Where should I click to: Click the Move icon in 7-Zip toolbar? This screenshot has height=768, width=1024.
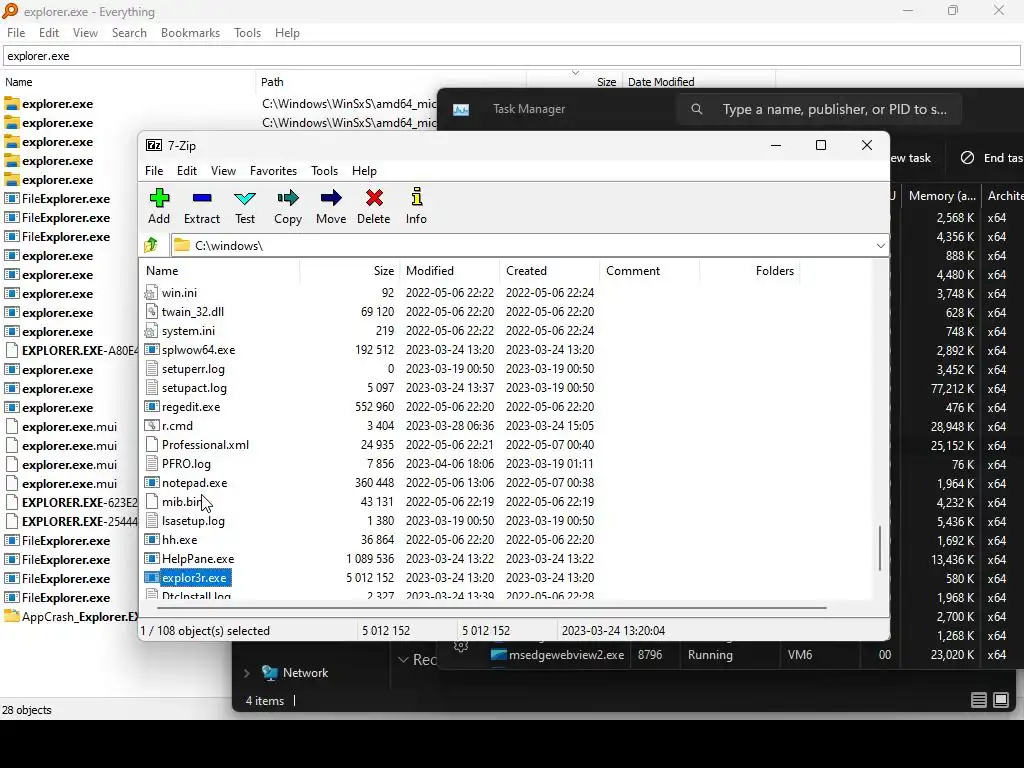pyautogui.click(x=331, y=198)
